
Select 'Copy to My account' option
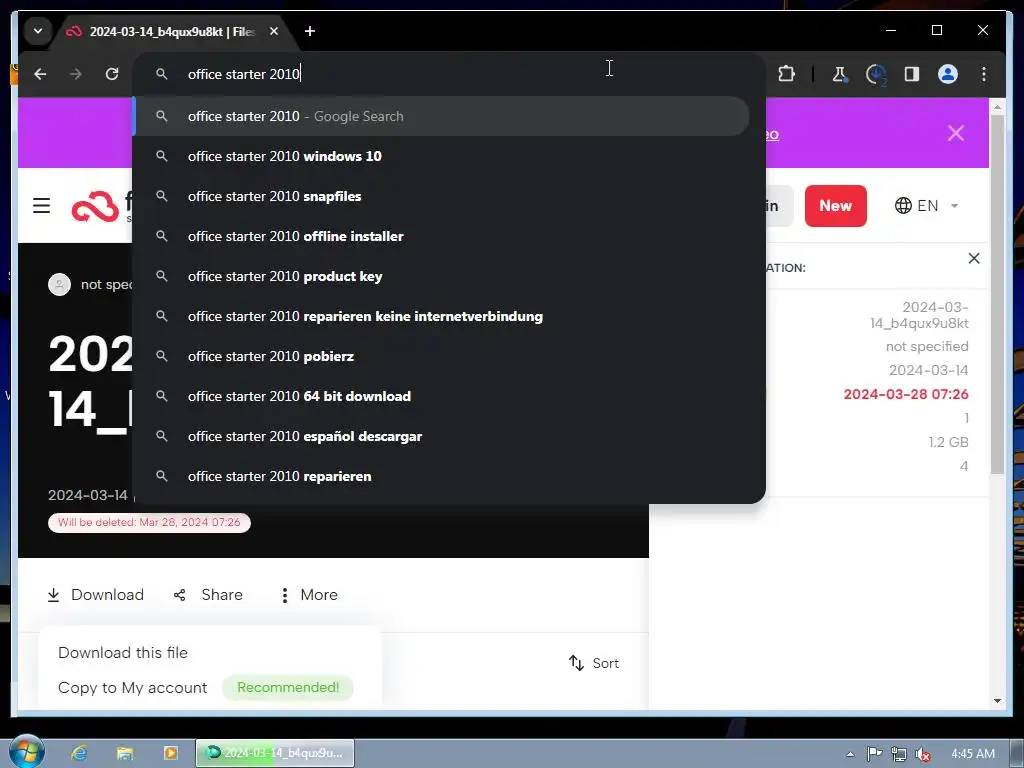coord(133,688)
